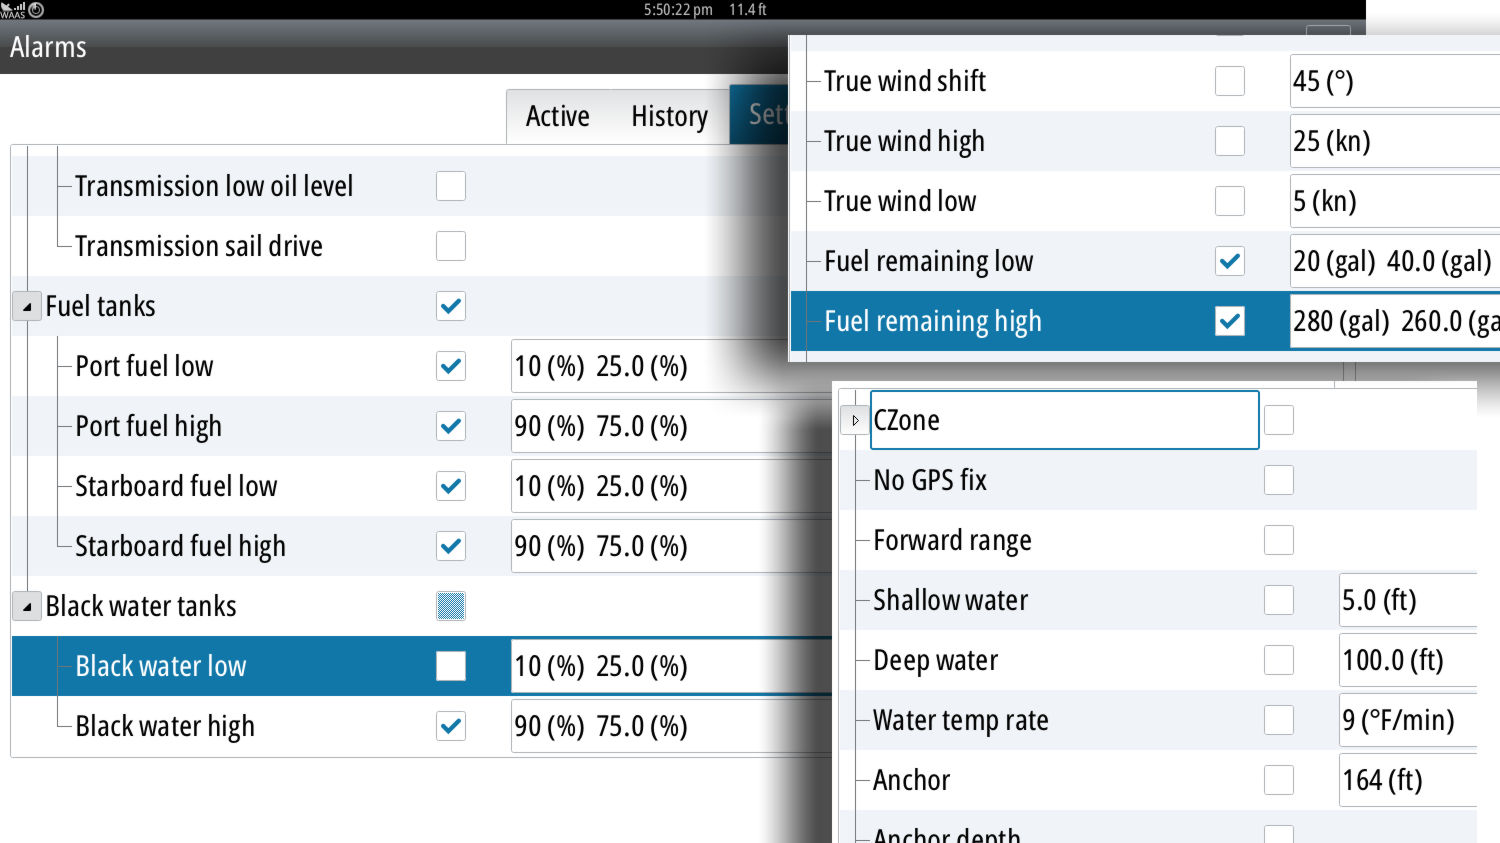Screen dimensions: 1500x843
Task: Click the Deep water 100.0 ft value field
Action: click(x=1407, y=660)
